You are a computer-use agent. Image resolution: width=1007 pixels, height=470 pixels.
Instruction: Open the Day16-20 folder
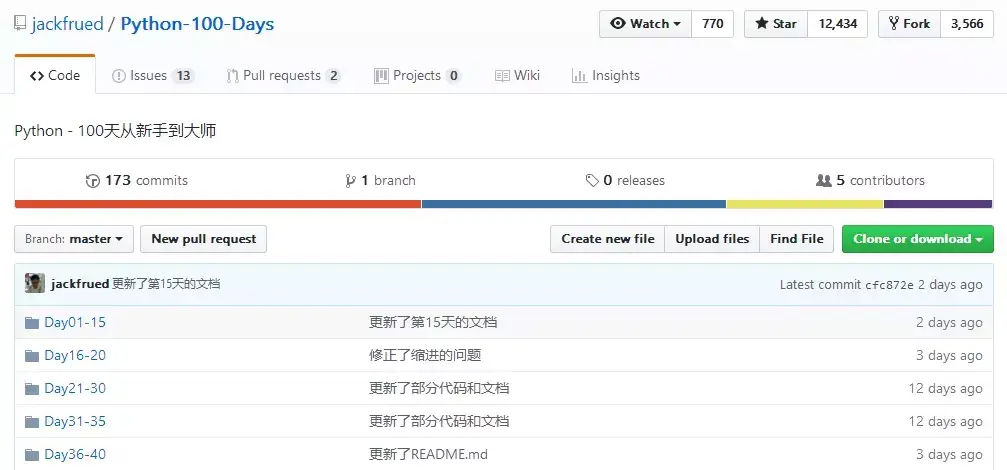point(75,355)
